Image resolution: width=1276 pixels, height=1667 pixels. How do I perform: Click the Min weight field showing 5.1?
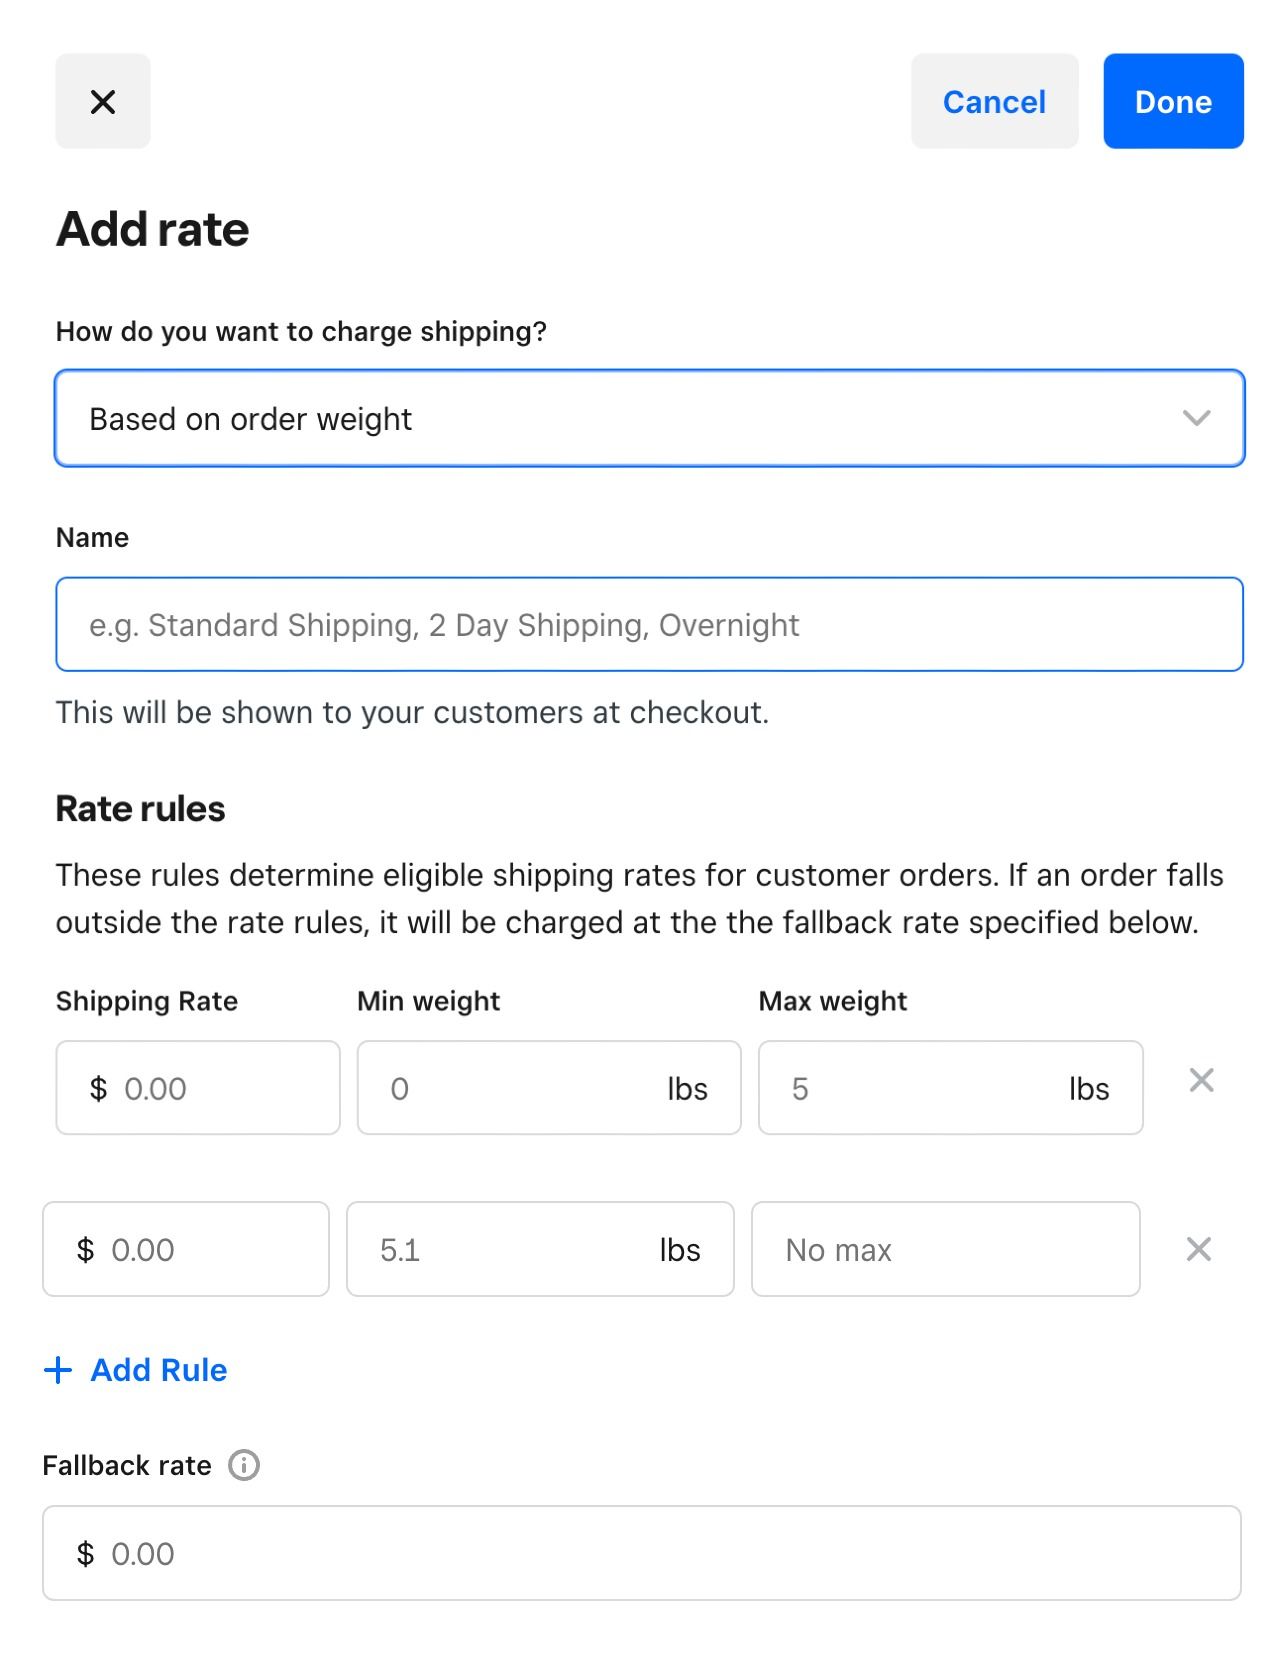[540, 1249]
